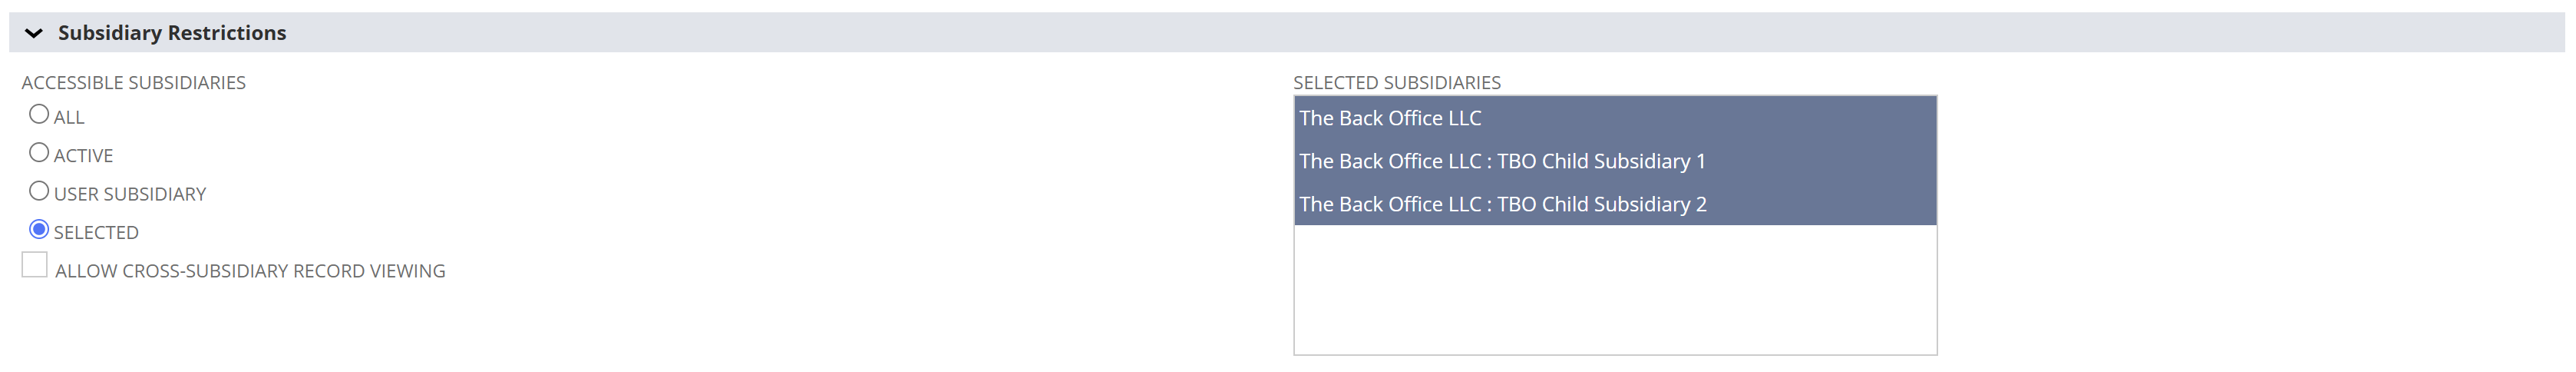Click blank space below the cross-subsidiary checkbox
This screenshot has height=372, width=2576.
[x=300, y=330]
